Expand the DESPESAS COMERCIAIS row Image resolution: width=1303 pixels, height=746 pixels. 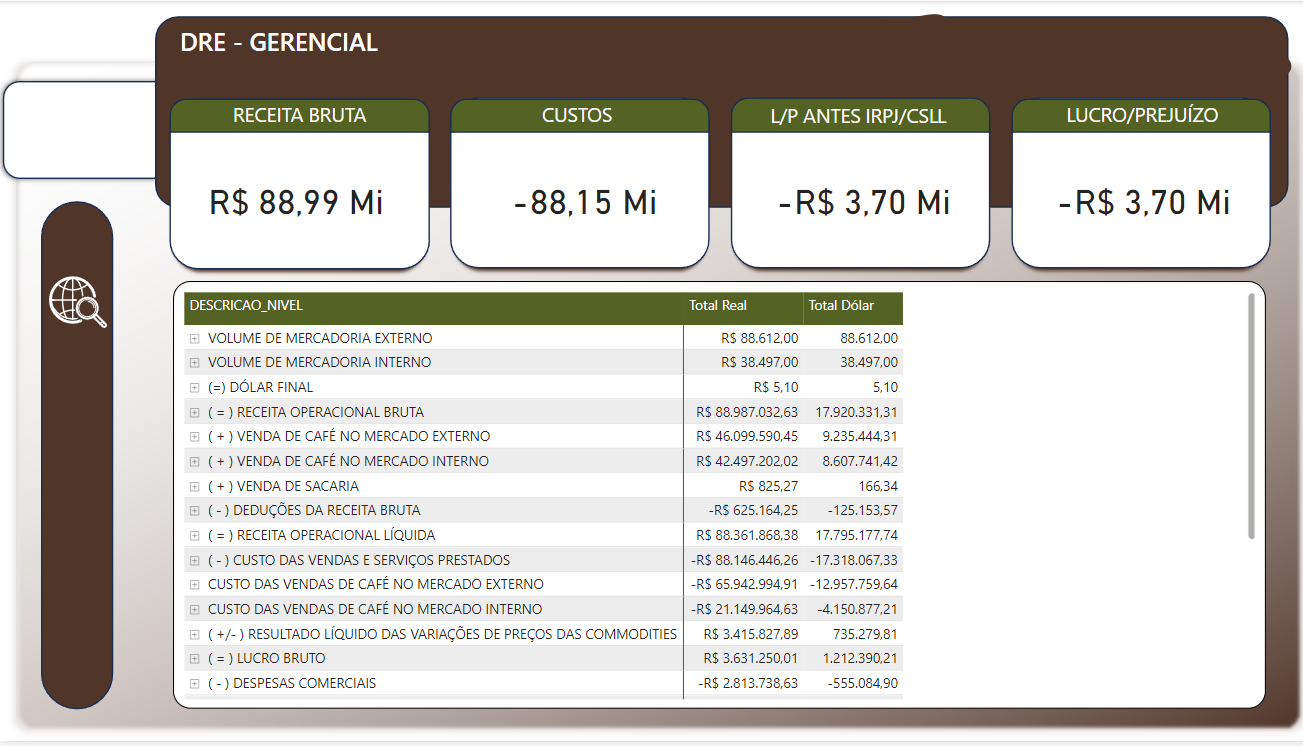click(x=195, y=684)
